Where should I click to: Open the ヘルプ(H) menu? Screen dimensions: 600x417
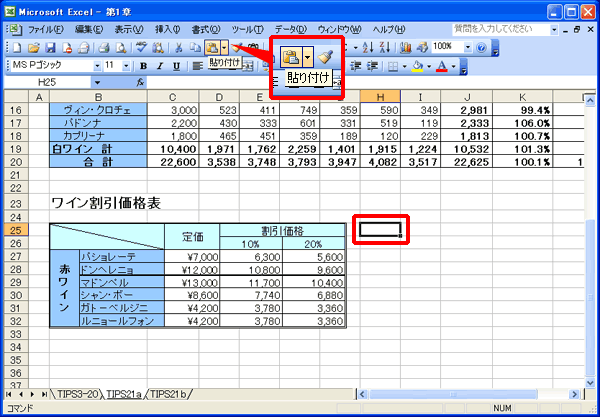click(x=389, y=29)
